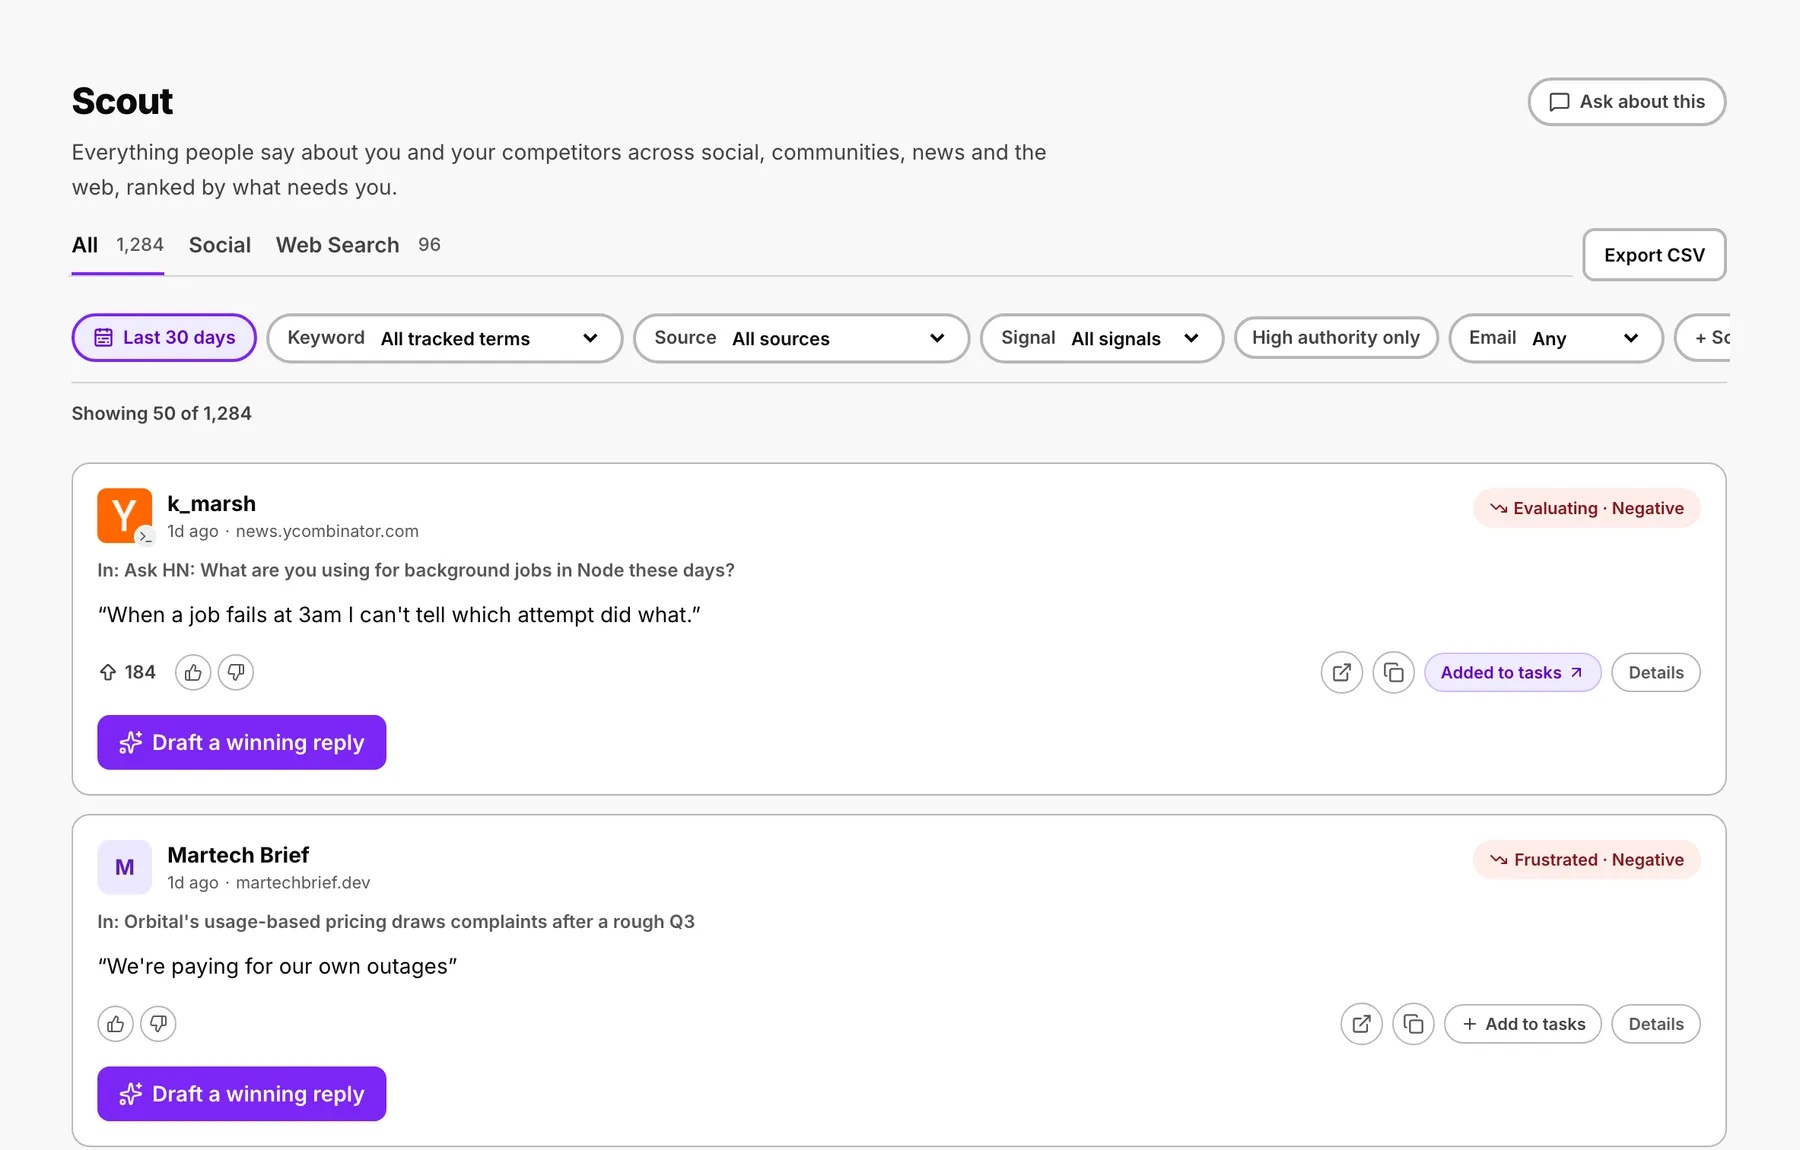Screen dimensions: 1800x1150
Task: Select the All tab
Action: [x=117, y=245]
